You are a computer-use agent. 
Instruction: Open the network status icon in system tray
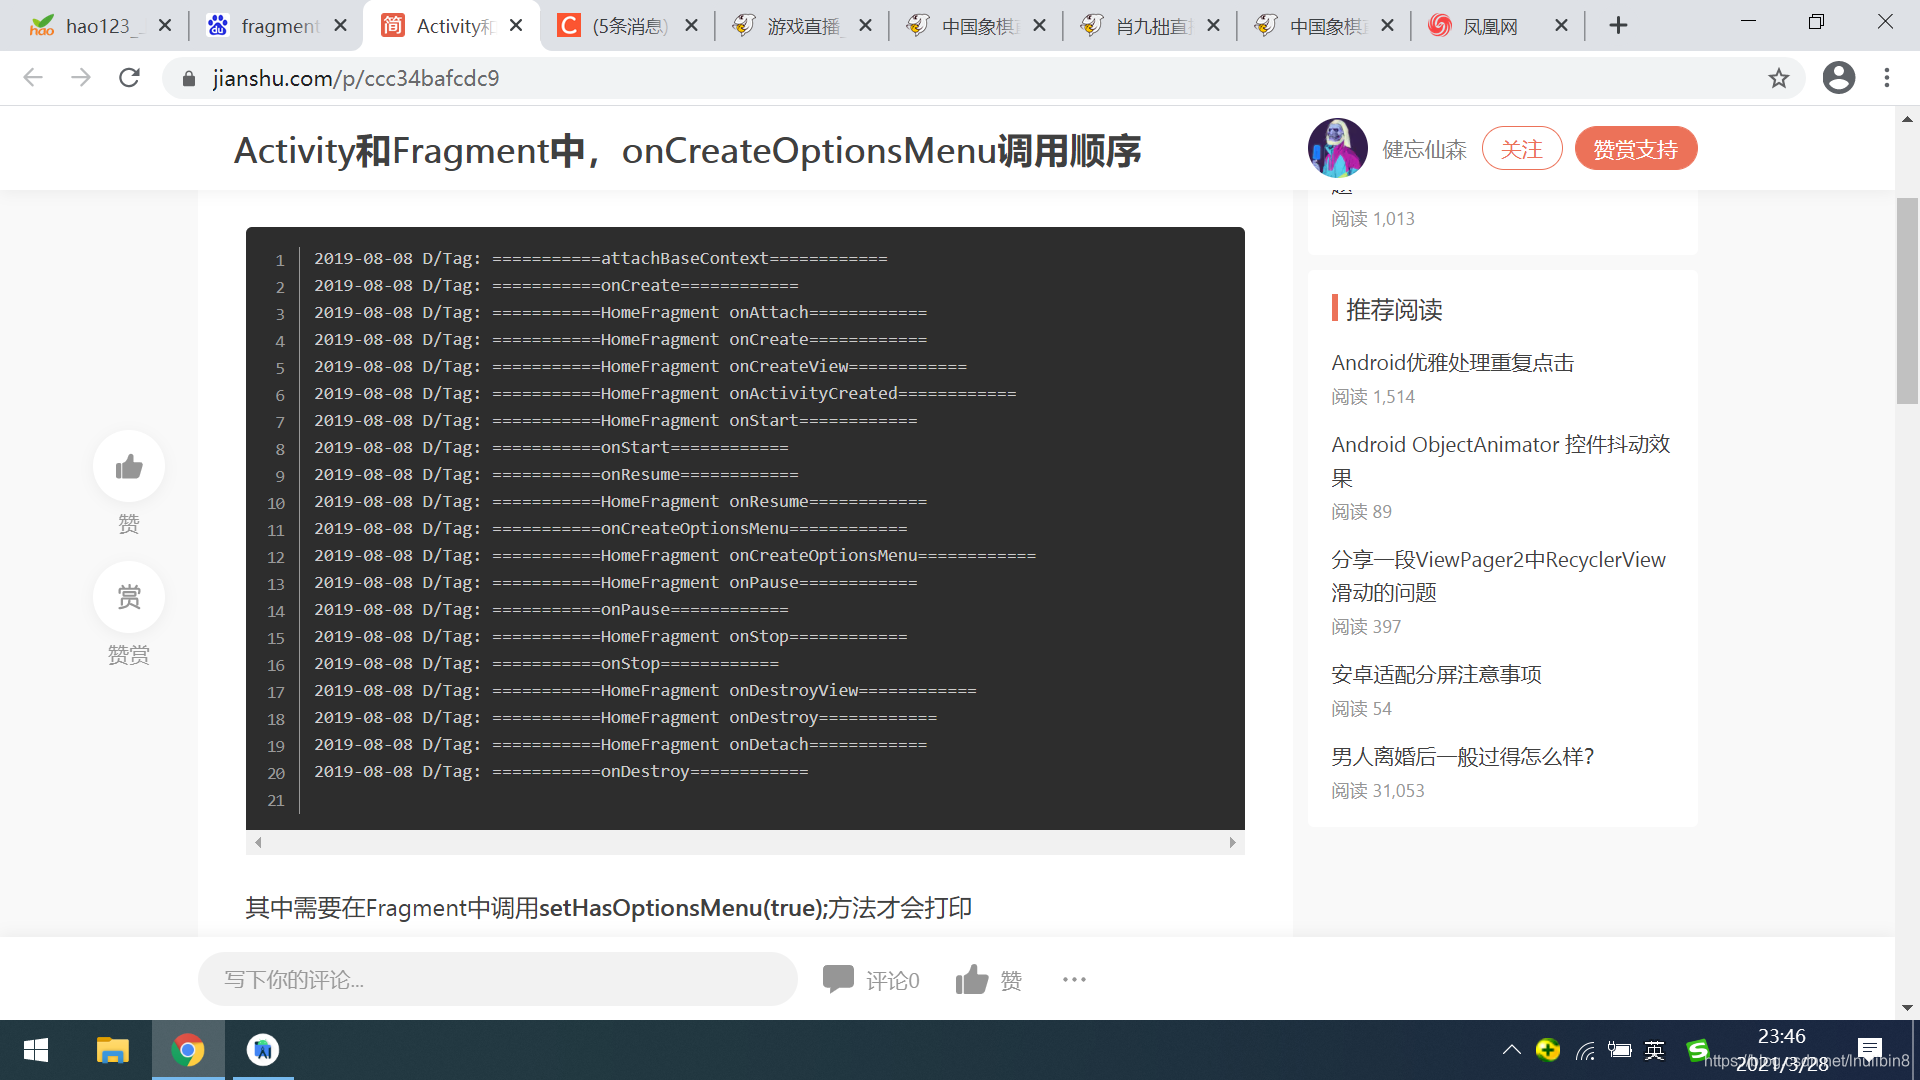tap(1584, 1050)
